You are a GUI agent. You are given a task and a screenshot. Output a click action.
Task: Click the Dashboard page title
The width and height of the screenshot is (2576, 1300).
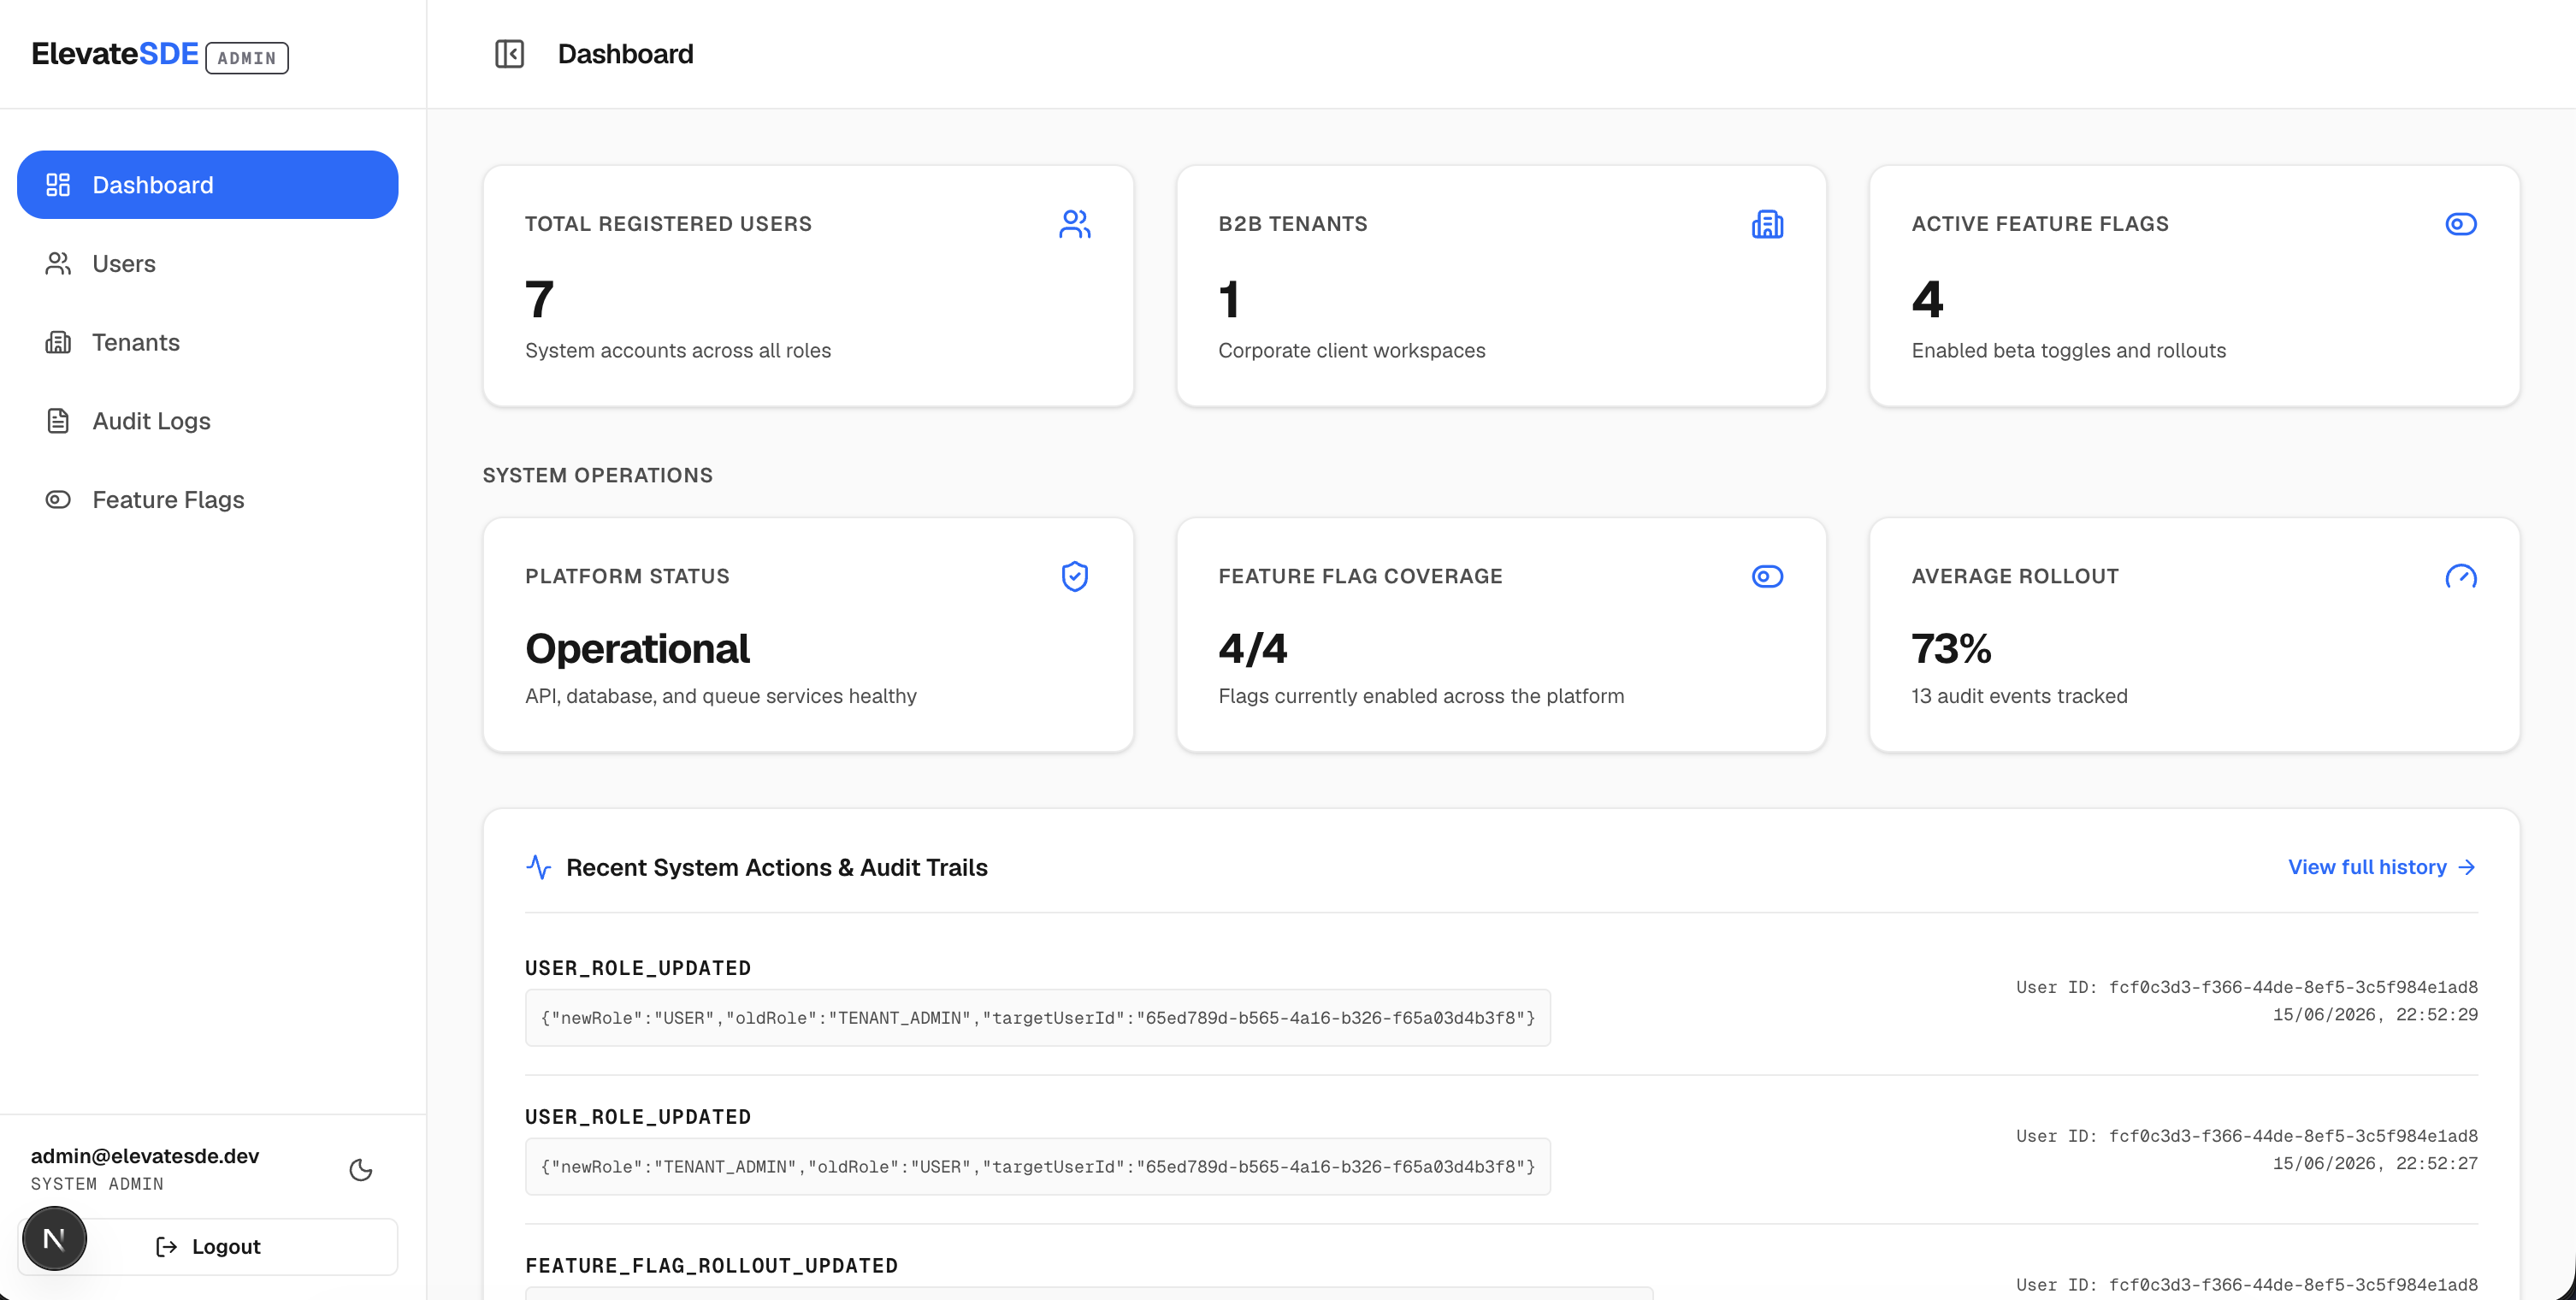625,54
